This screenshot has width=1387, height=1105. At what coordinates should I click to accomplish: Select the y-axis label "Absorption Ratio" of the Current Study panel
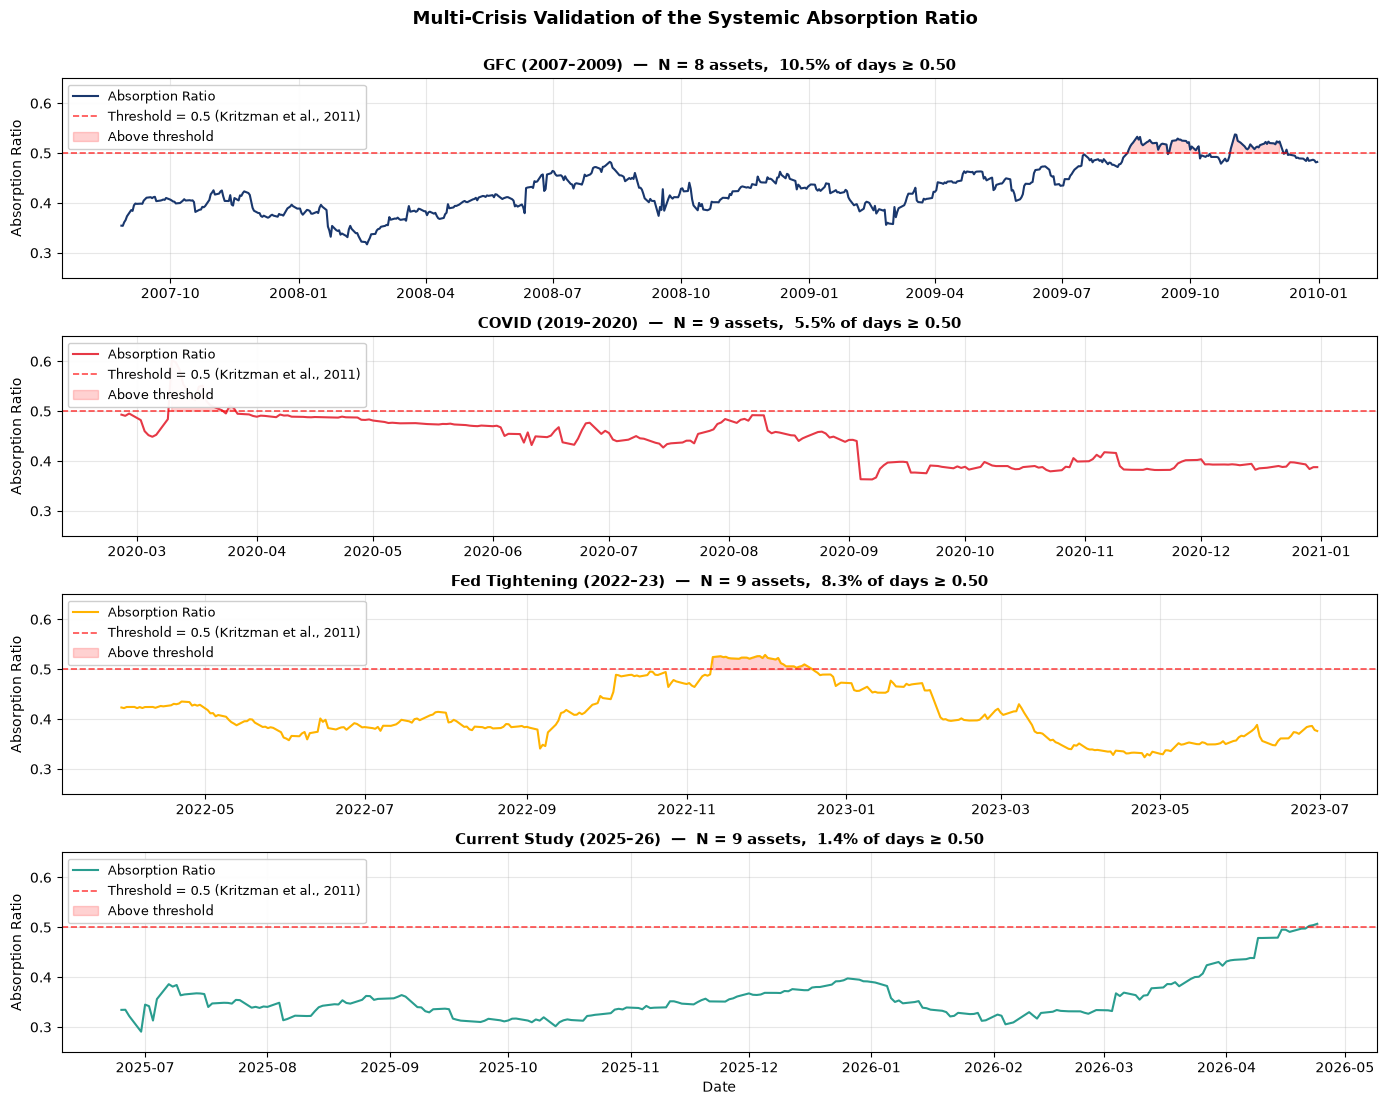click(x=17, y=952)
